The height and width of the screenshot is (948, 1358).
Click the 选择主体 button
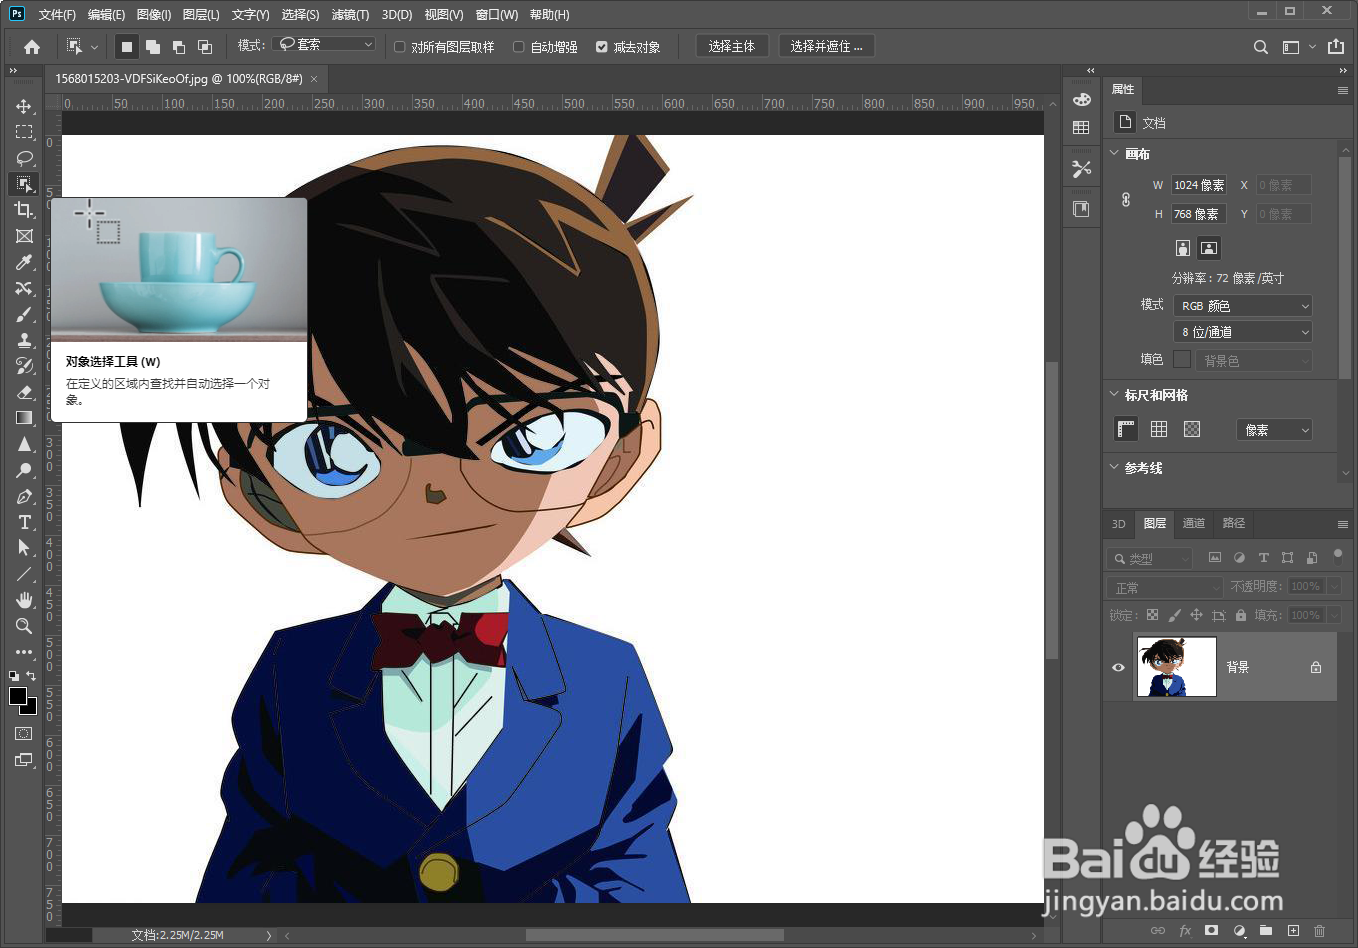(x=731, y=46)
